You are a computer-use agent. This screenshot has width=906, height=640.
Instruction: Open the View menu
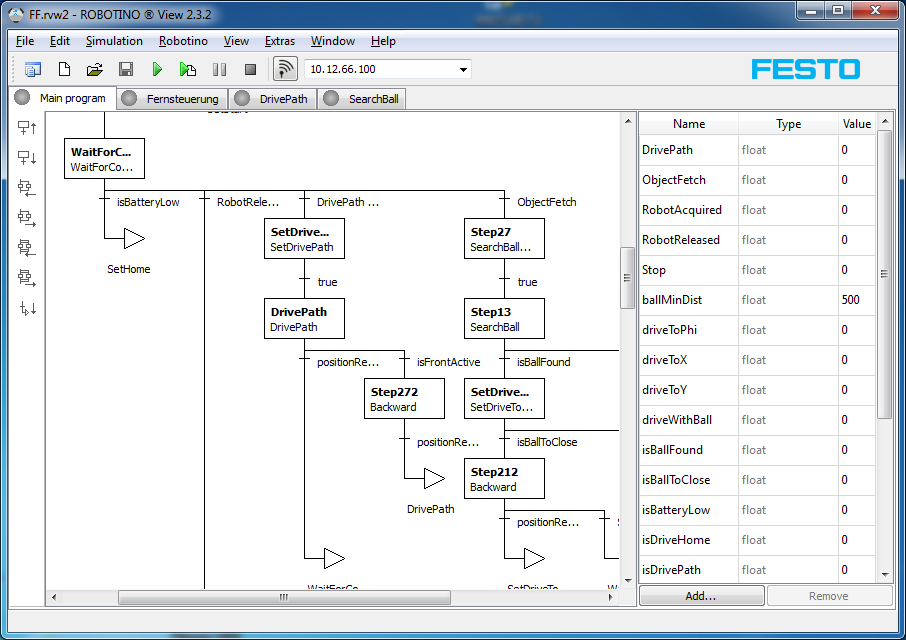236,41
